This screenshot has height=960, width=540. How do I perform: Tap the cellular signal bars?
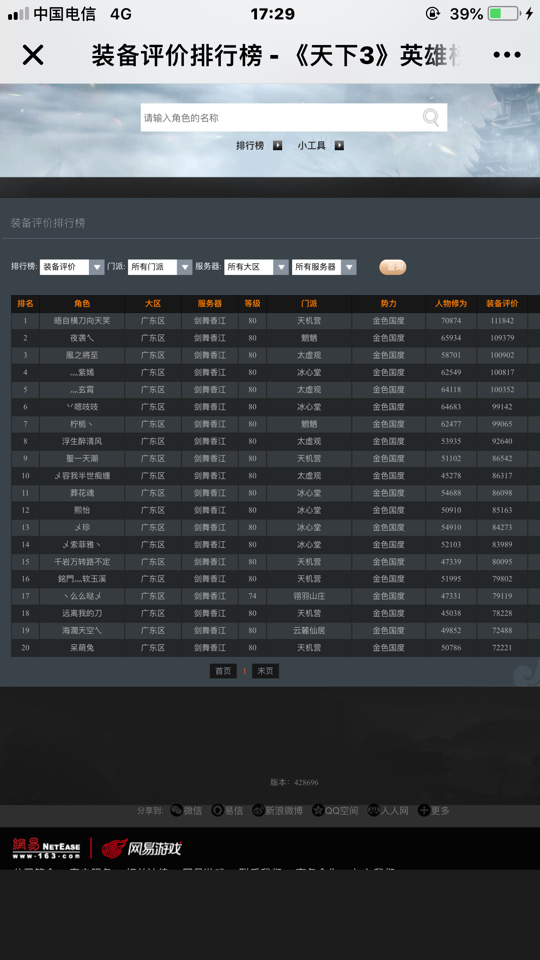[x=18, y=13]
